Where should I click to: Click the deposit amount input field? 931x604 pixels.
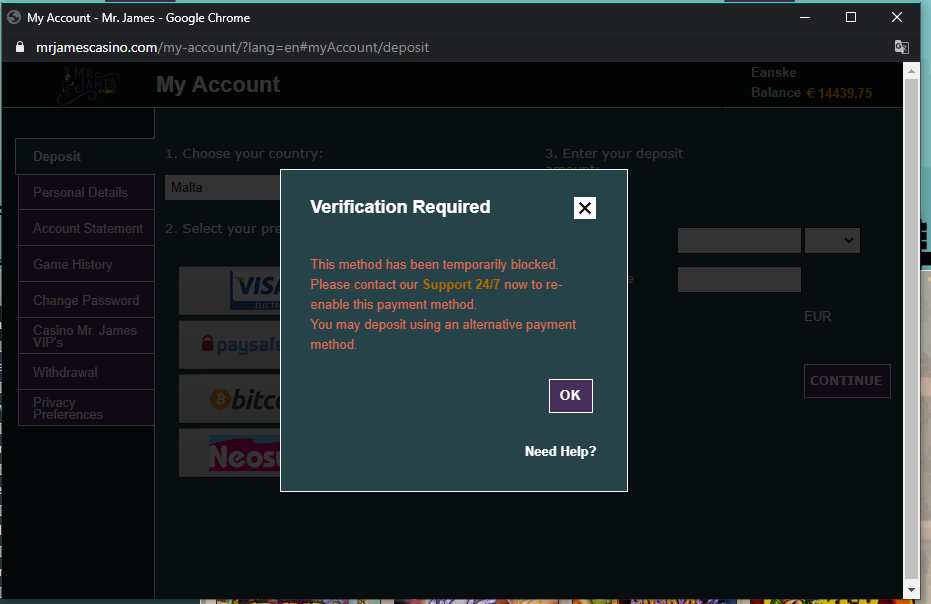(x=739, y=240)
